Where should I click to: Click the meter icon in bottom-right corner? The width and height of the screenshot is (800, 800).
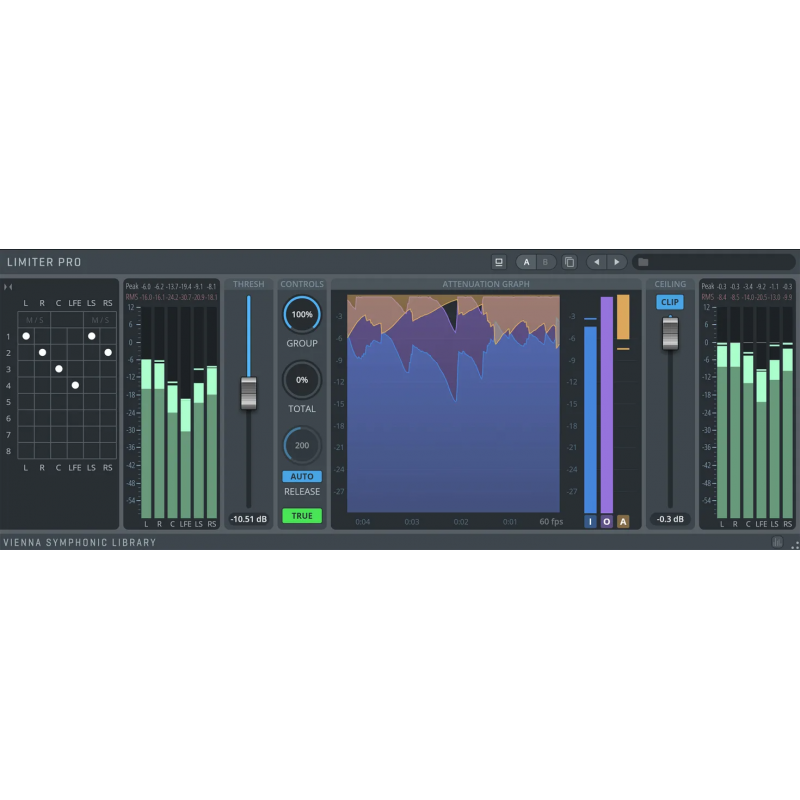pyautogui.click(x=778, y=543)
